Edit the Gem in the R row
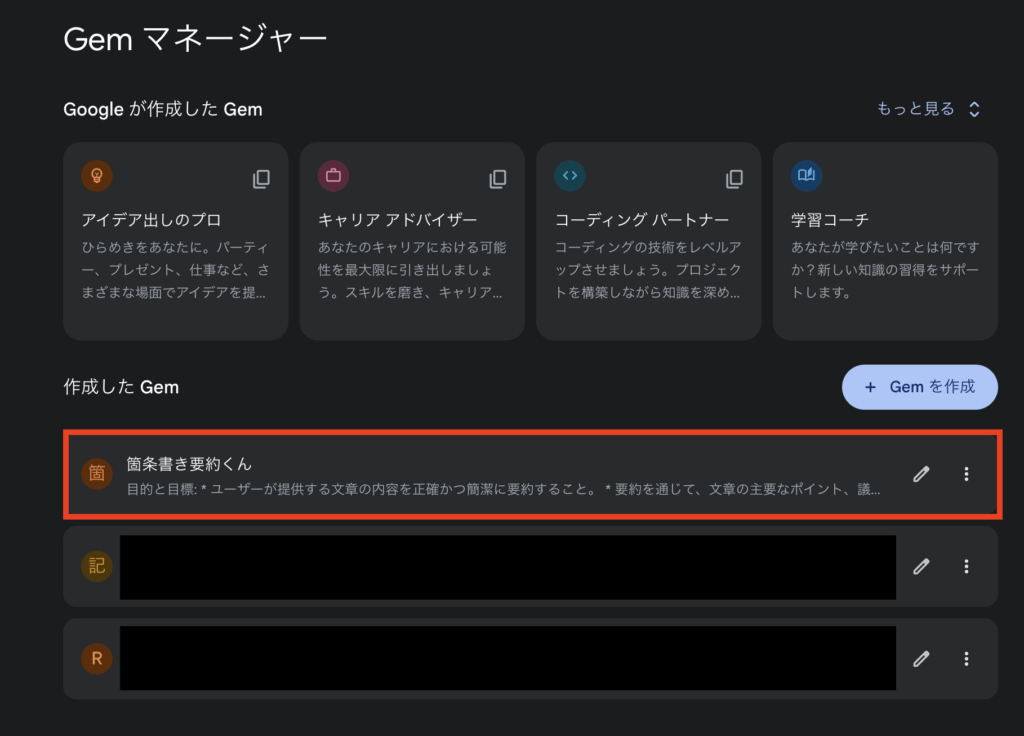This screenshot has height=736, width=1024. 921,658
